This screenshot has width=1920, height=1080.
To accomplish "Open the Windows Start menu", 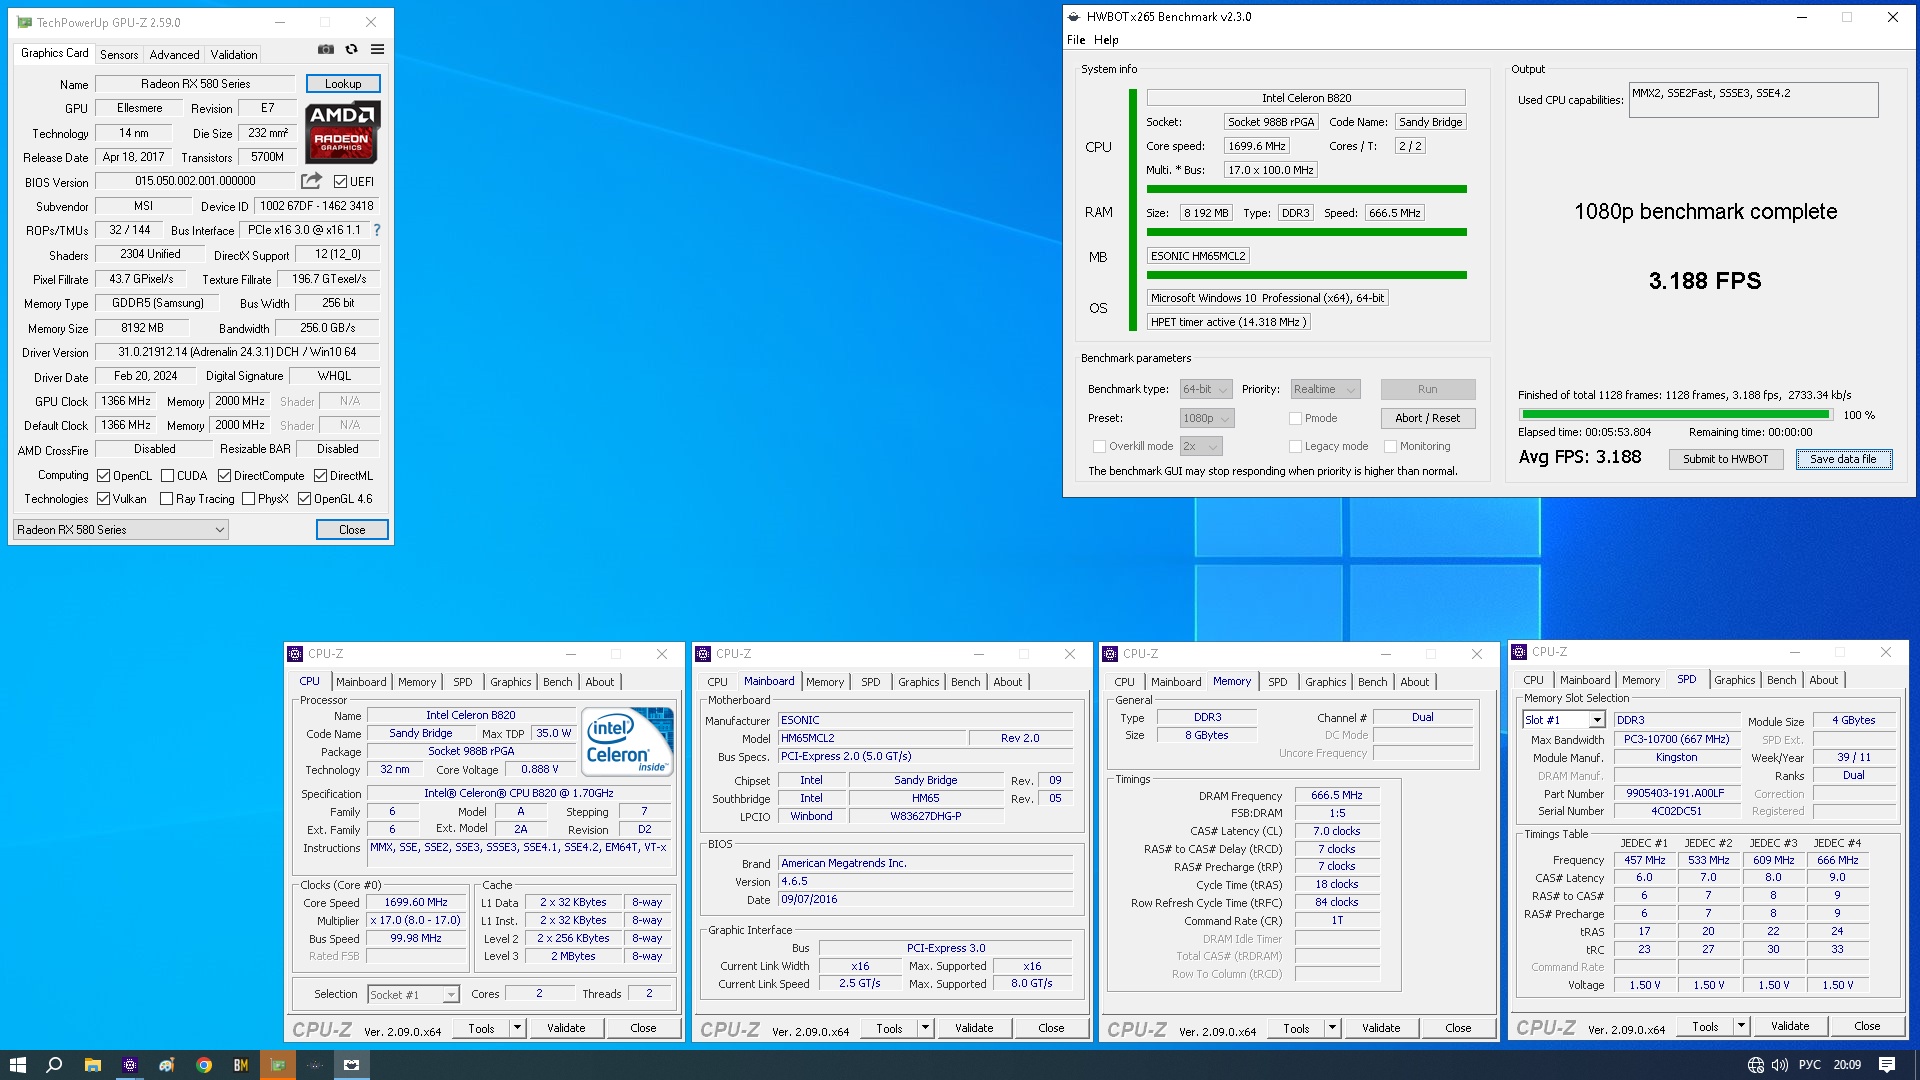I will coord(17,1065).
